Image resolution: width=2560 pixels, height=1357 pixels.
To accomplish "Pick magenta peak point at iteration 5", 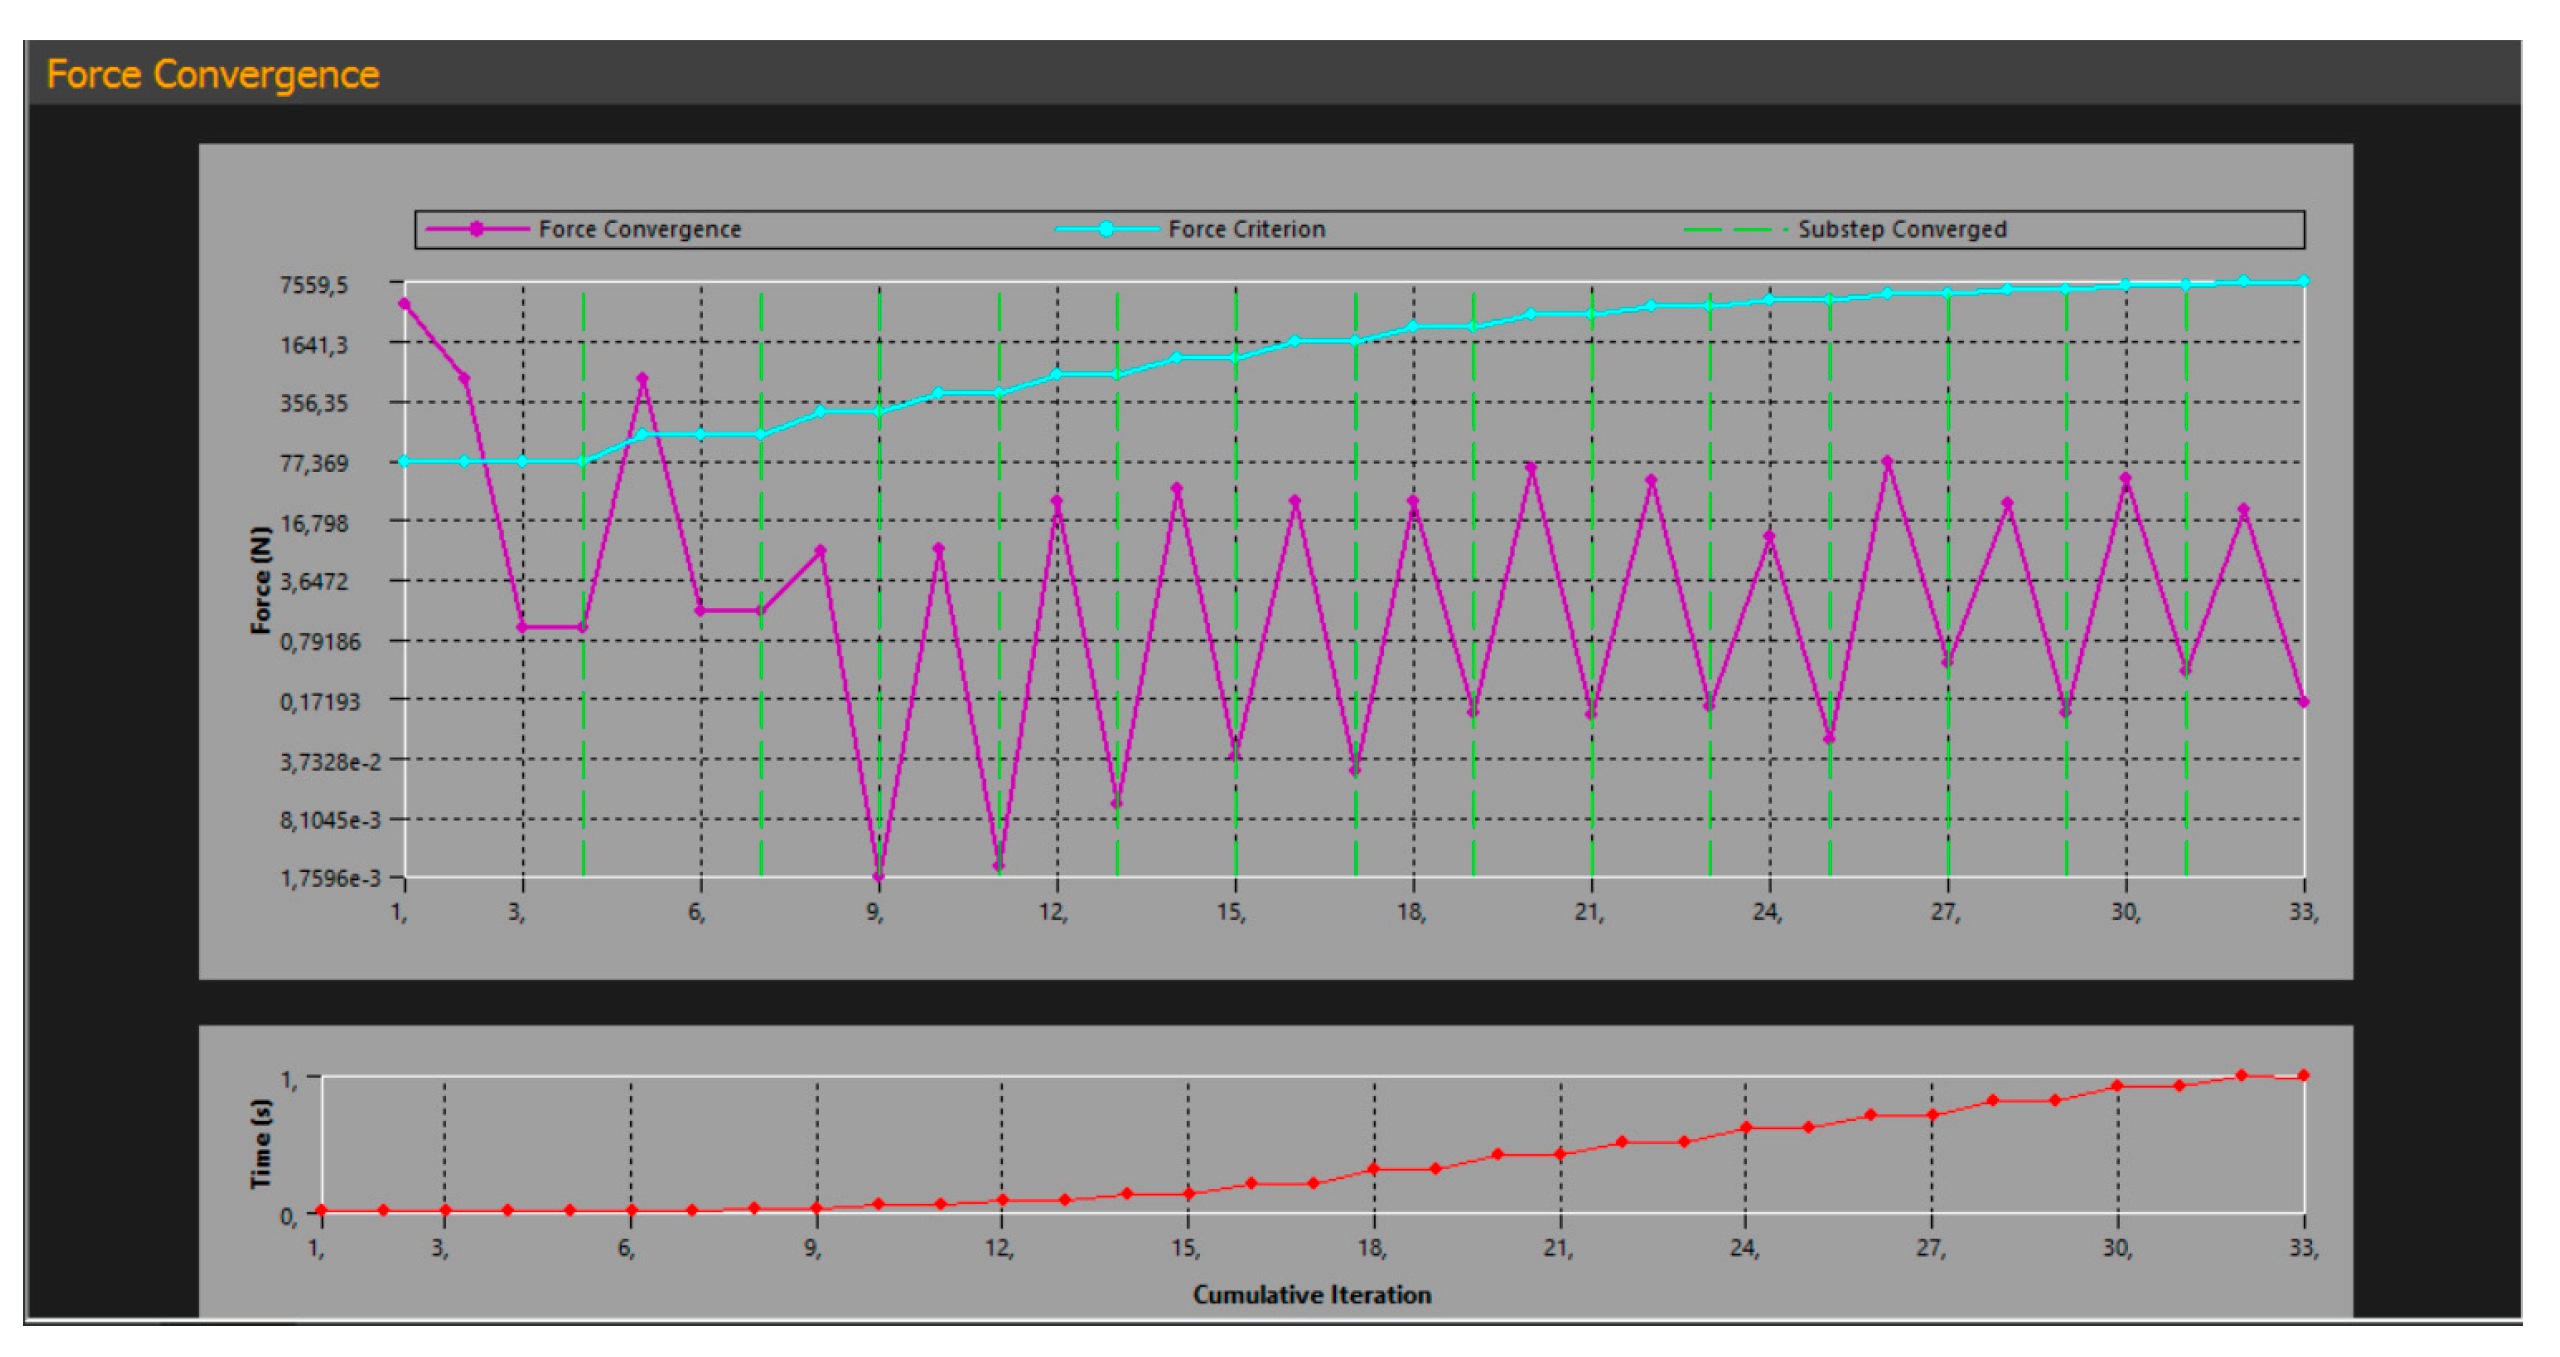I will click(x=642, y=379).
